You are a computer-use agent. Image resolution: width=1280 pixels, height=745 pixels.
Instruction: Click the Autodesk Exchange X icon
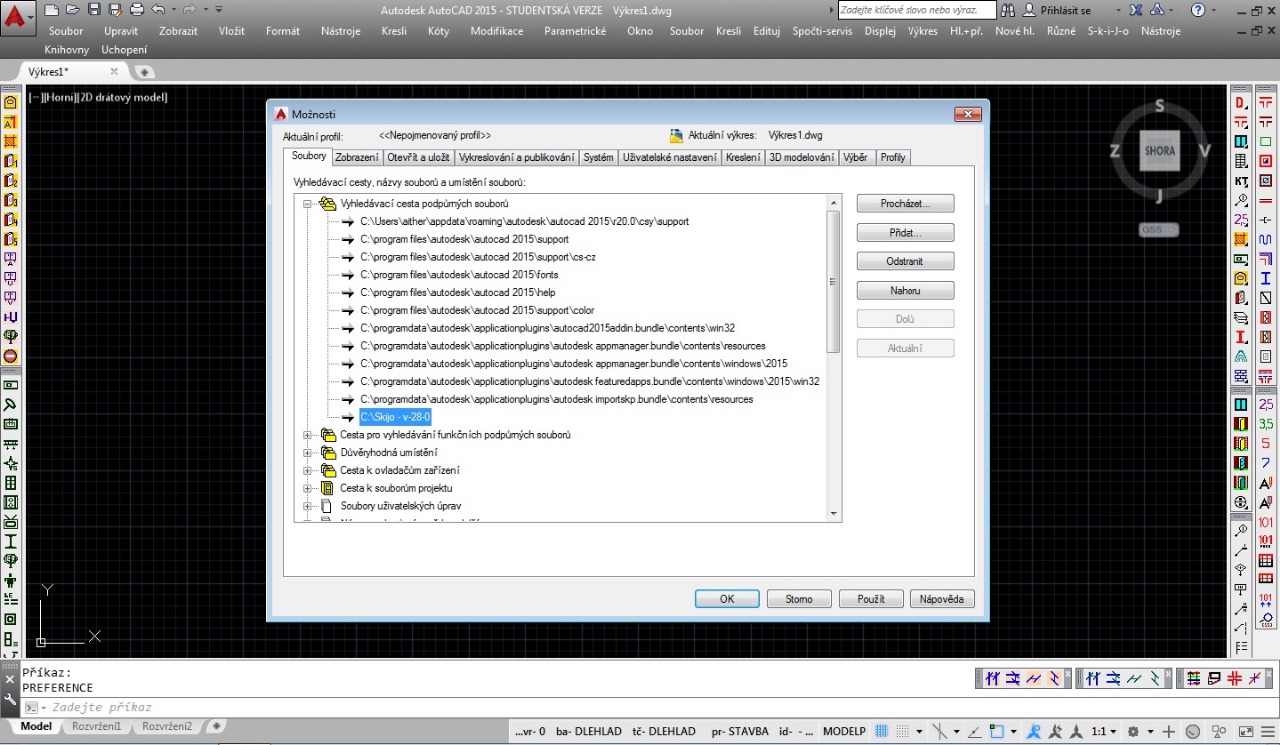1135,10
